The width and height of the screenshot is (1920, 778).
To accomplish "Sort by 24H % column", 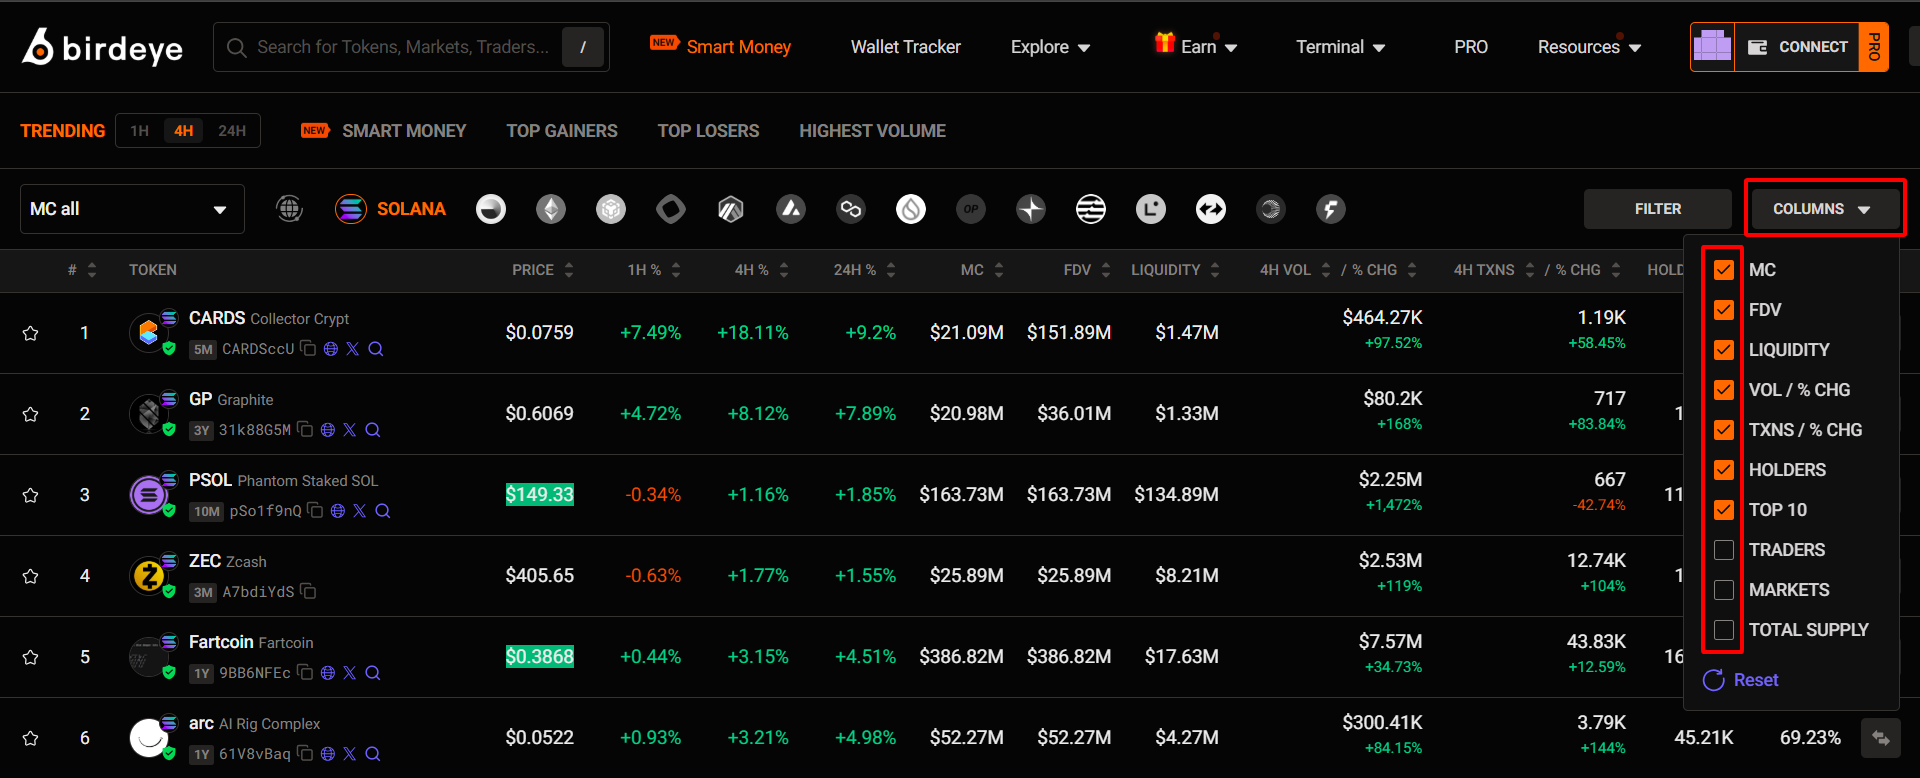I will [x=865, y=270].
